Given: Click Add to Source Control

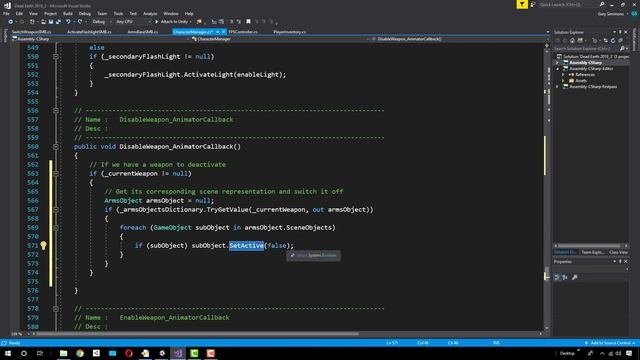Looking at the screenshot, I should pos(609,343).
